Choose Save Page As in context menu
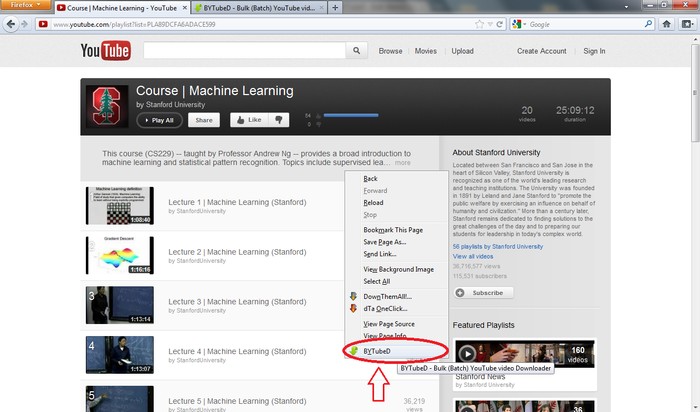The height and width of the screenshot is (412, 700). coord(384,242)
